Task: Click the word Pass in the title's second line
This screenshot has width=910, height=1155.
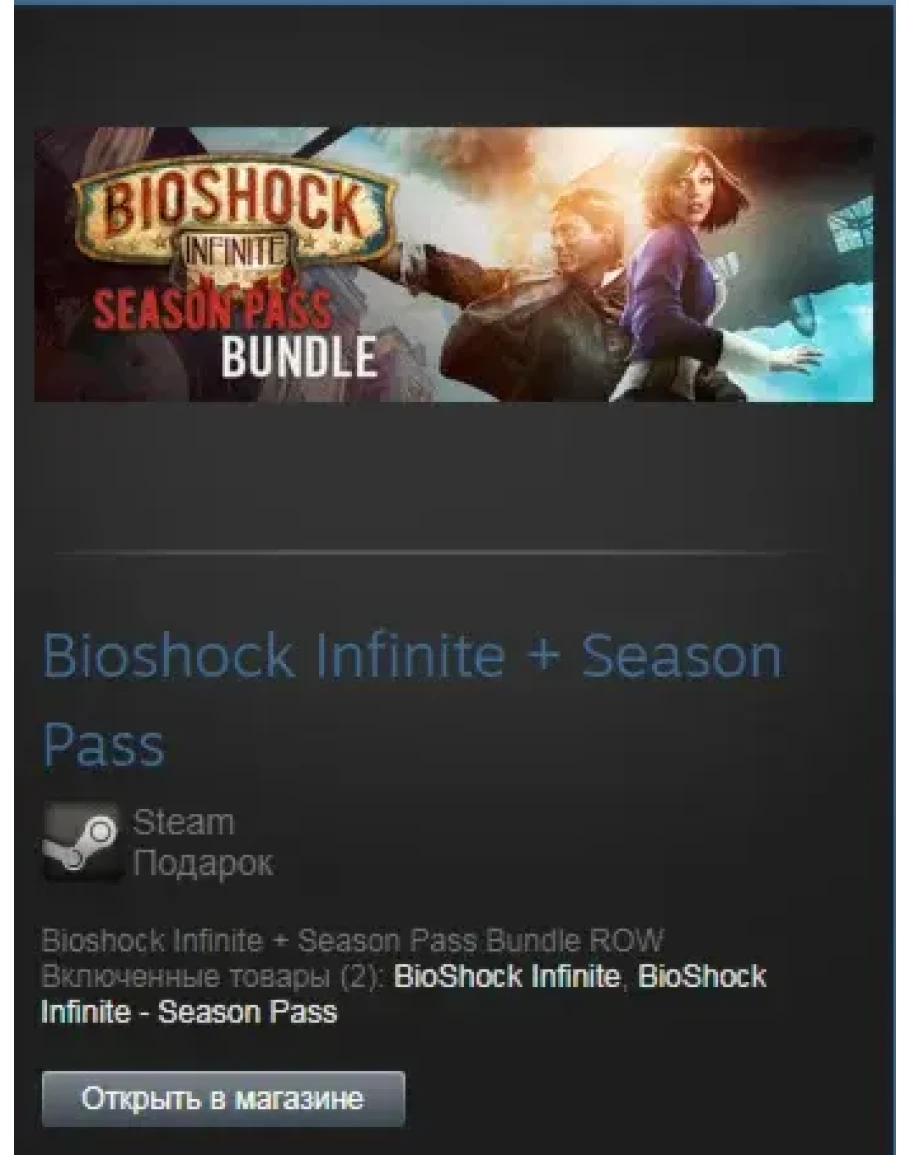Action: coord(103,745)
